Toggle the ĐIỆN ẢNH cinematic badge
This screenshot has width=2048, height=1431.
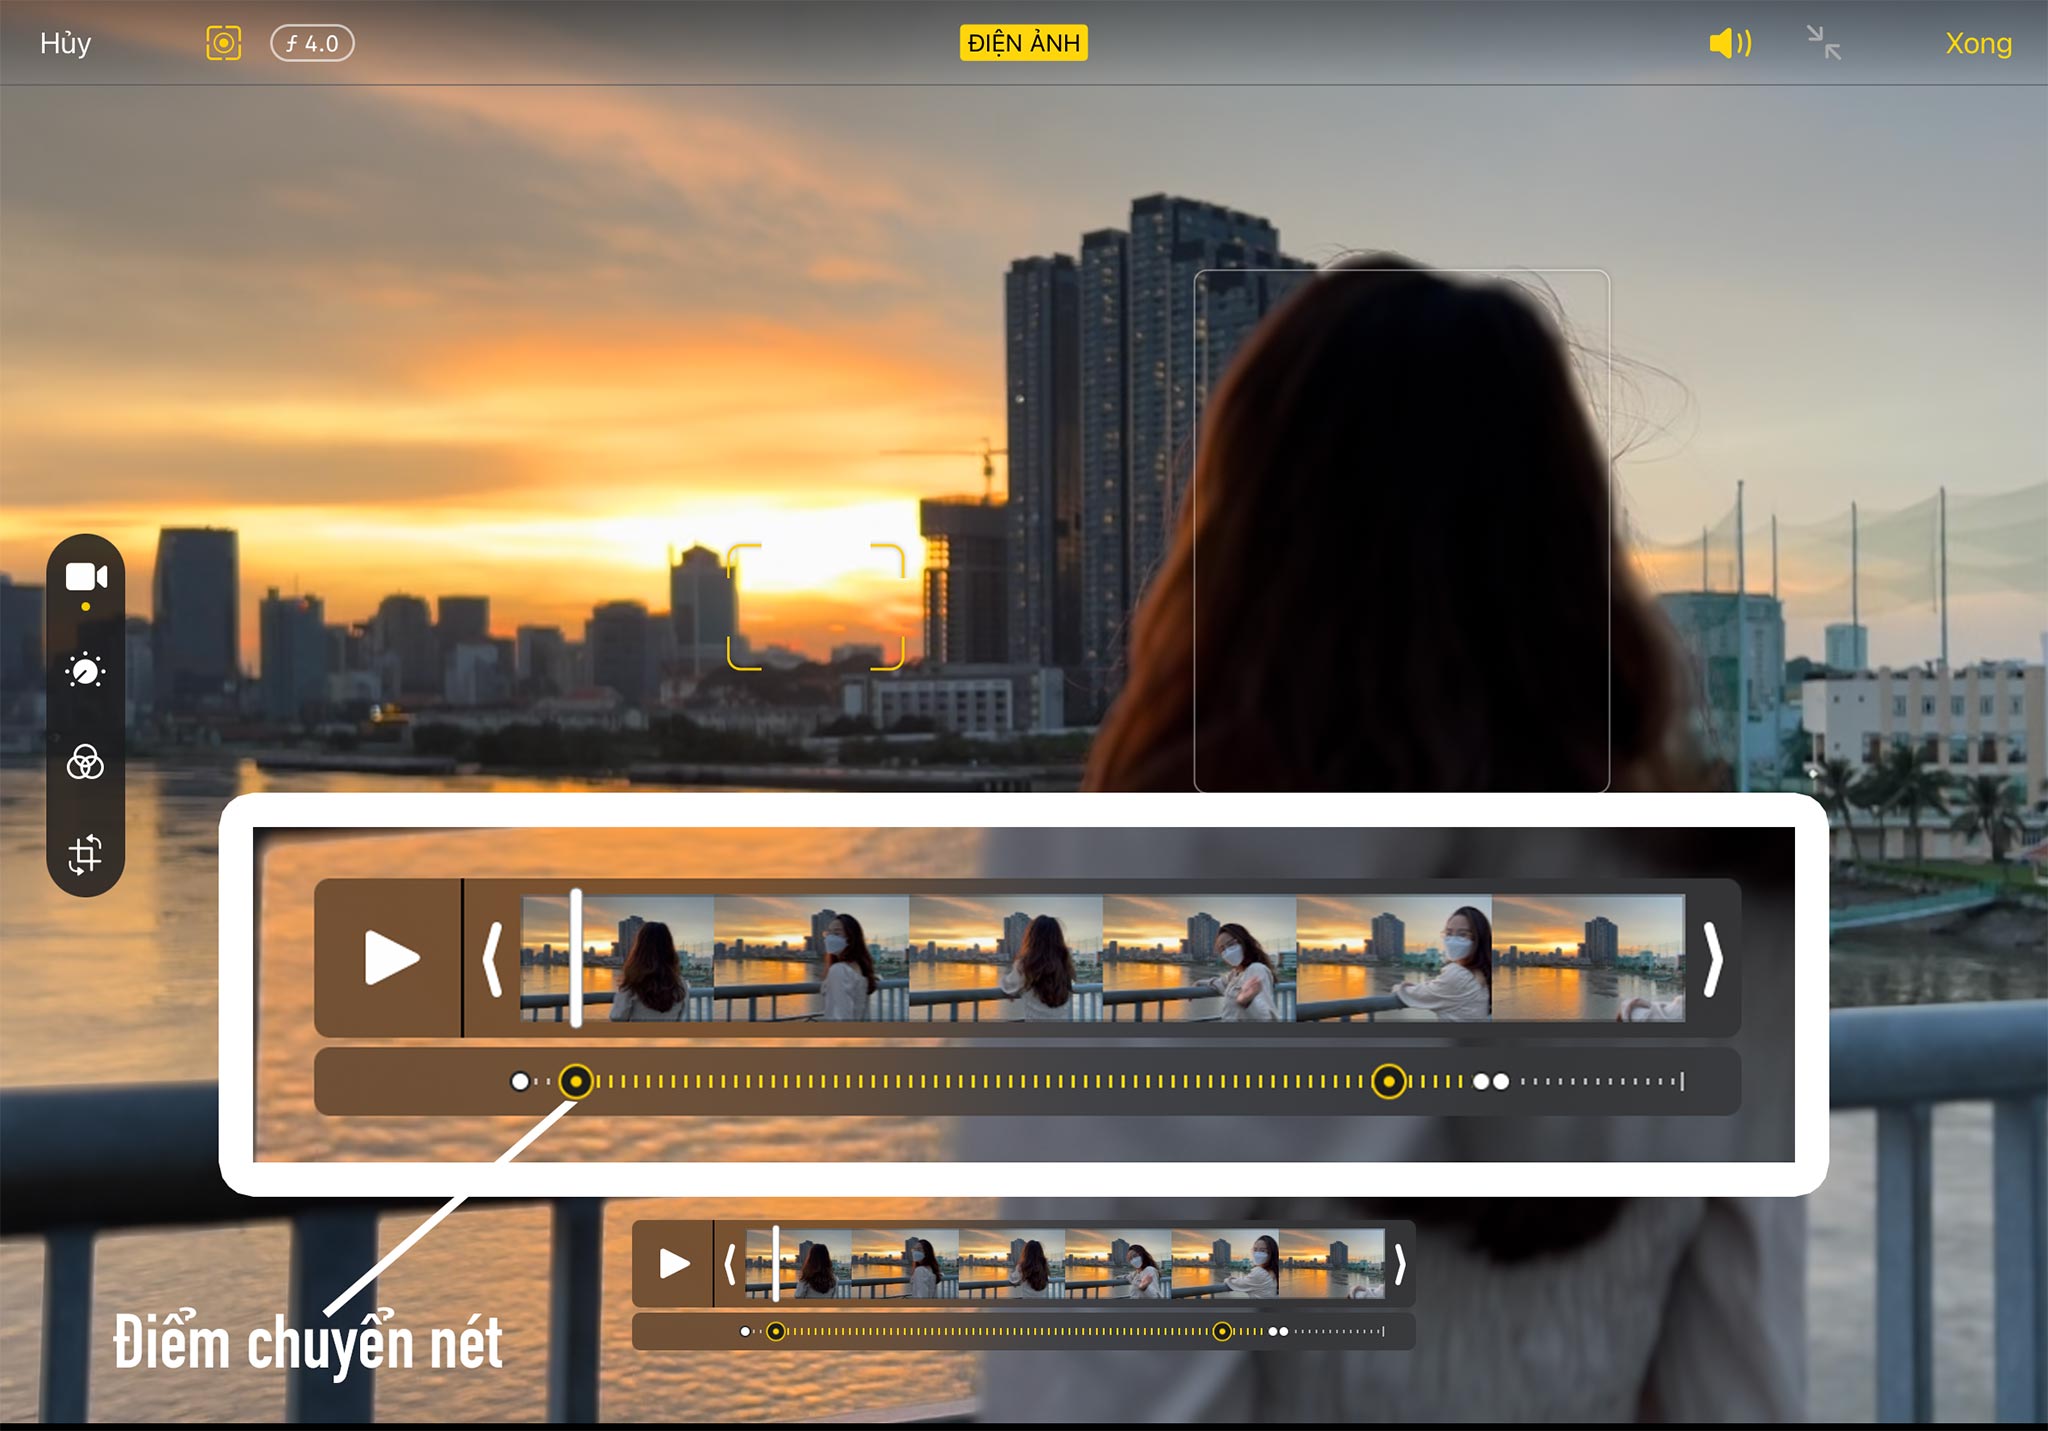(1023, 43)
